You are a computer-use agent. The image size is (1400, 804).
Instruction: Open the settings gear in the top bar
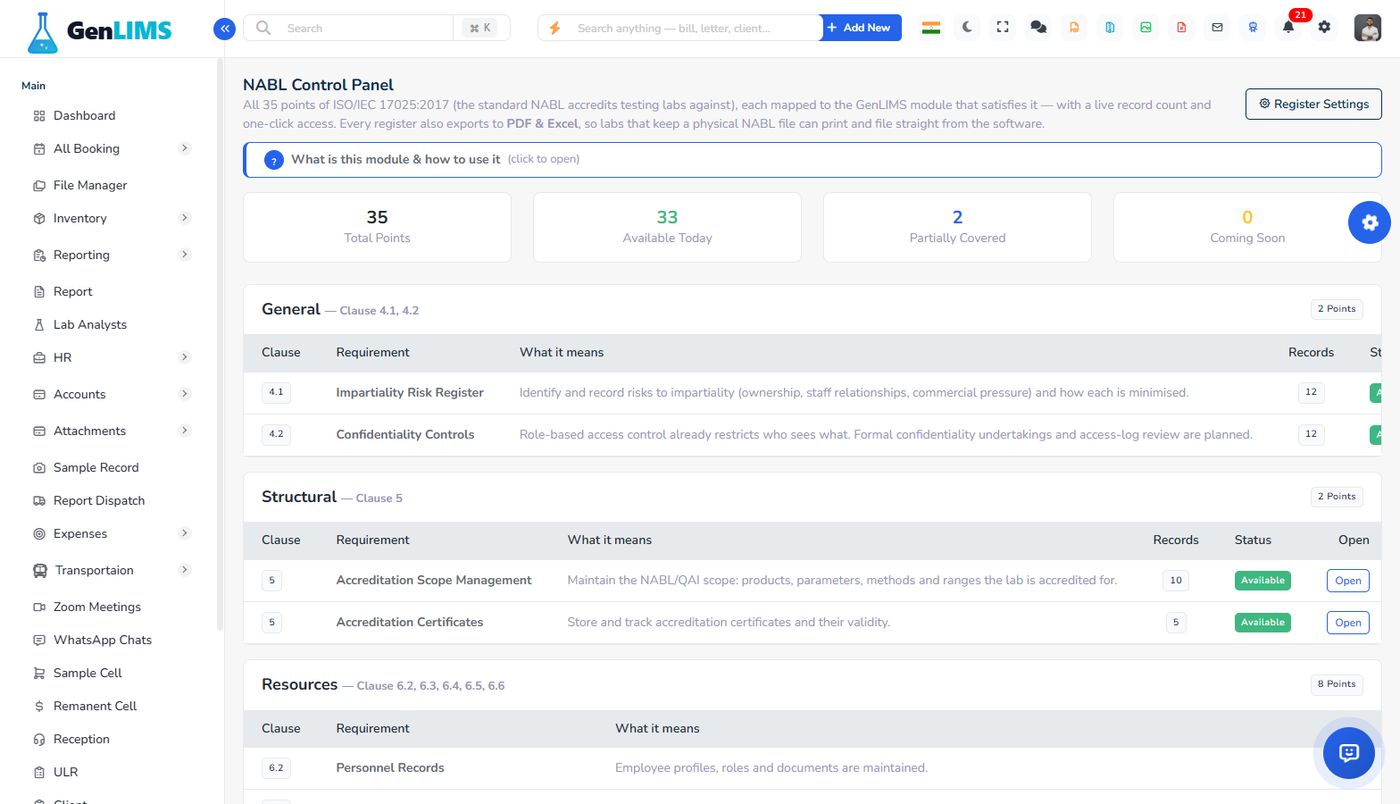tap(1324, 28)
